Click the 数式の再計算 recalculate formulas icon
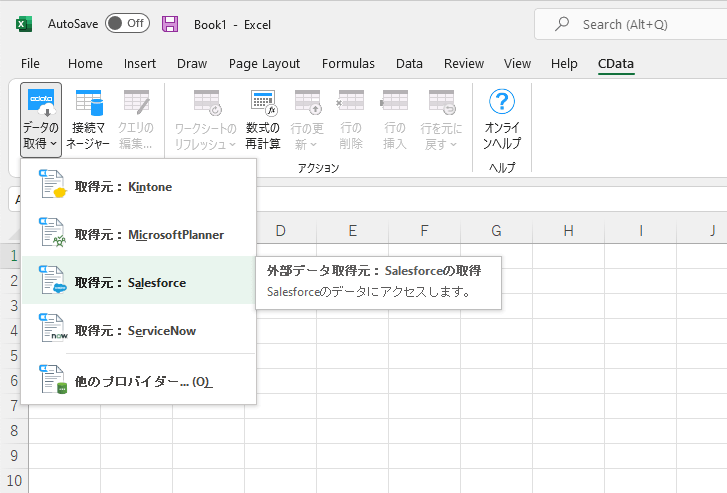The height and width of the screenshot is (493, 727). coord(263,118)
